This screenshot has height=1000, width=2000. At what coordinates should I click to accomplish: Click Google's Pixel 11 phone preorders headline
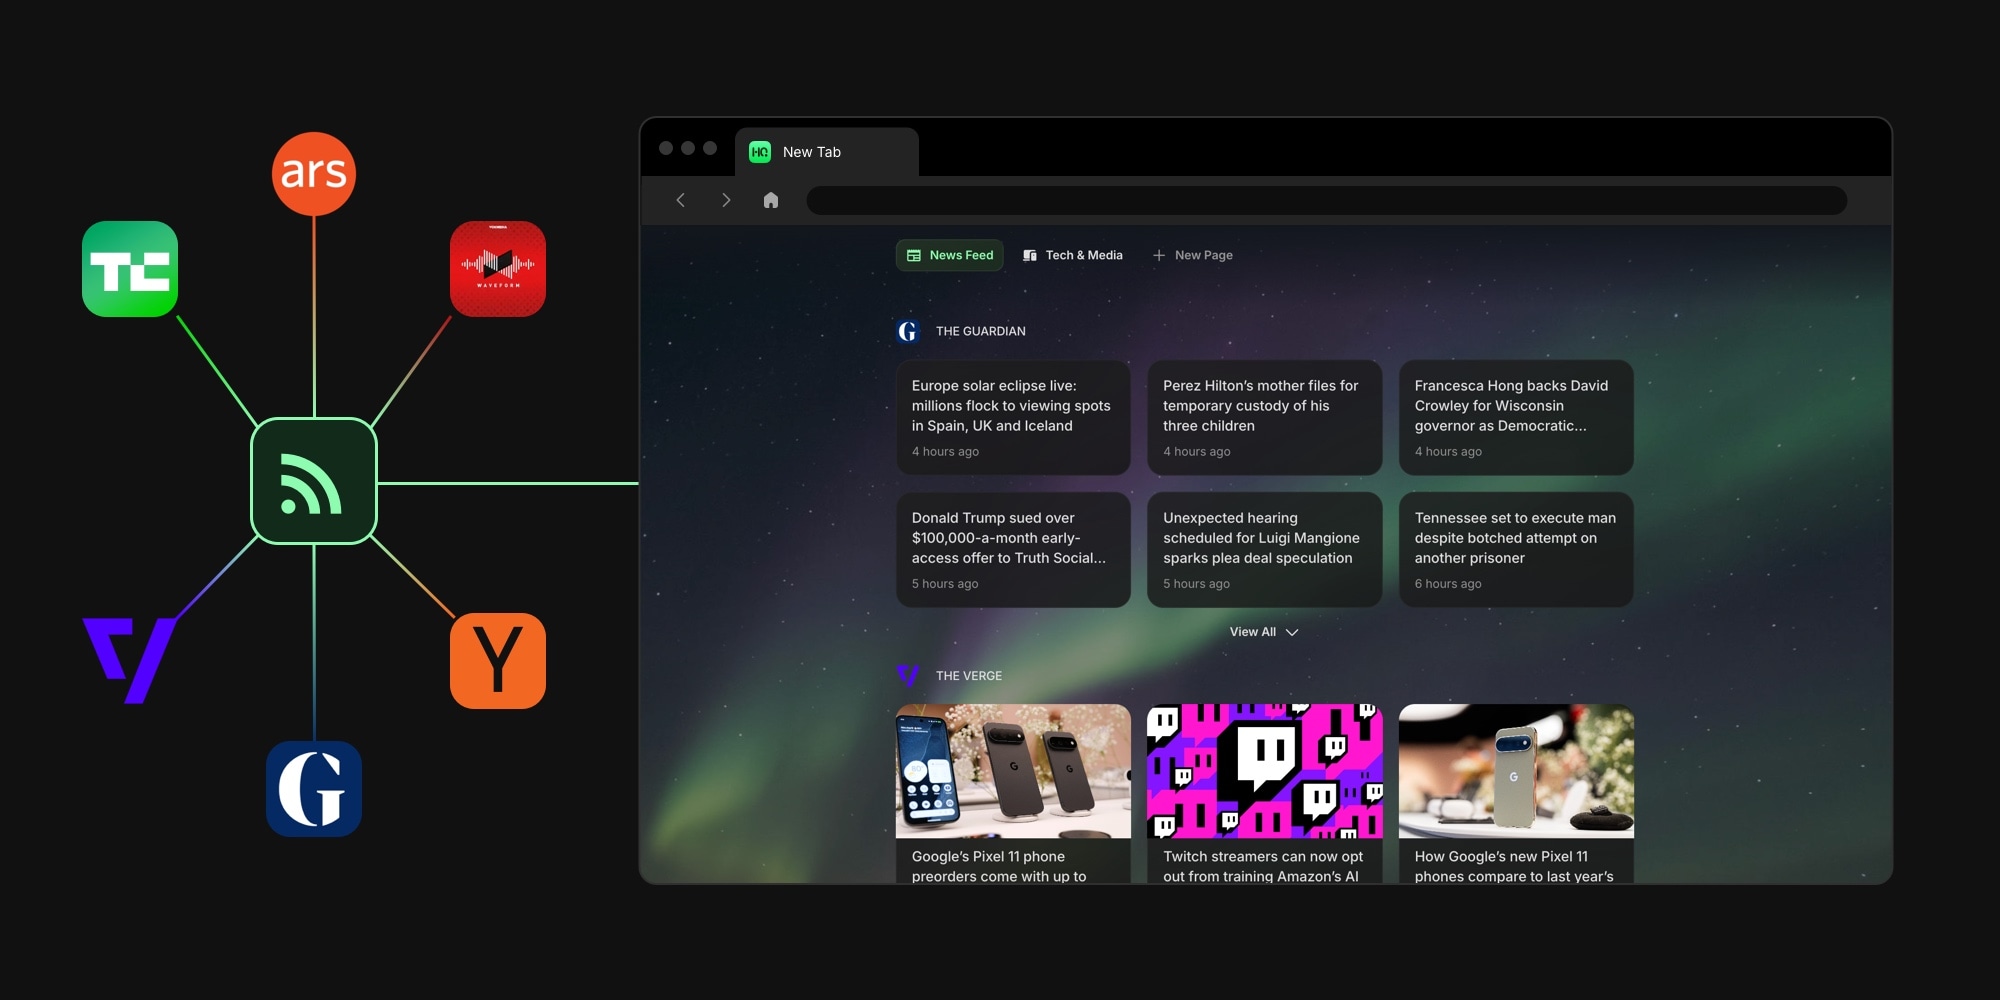pyautogui.click(x=999, y=866)
